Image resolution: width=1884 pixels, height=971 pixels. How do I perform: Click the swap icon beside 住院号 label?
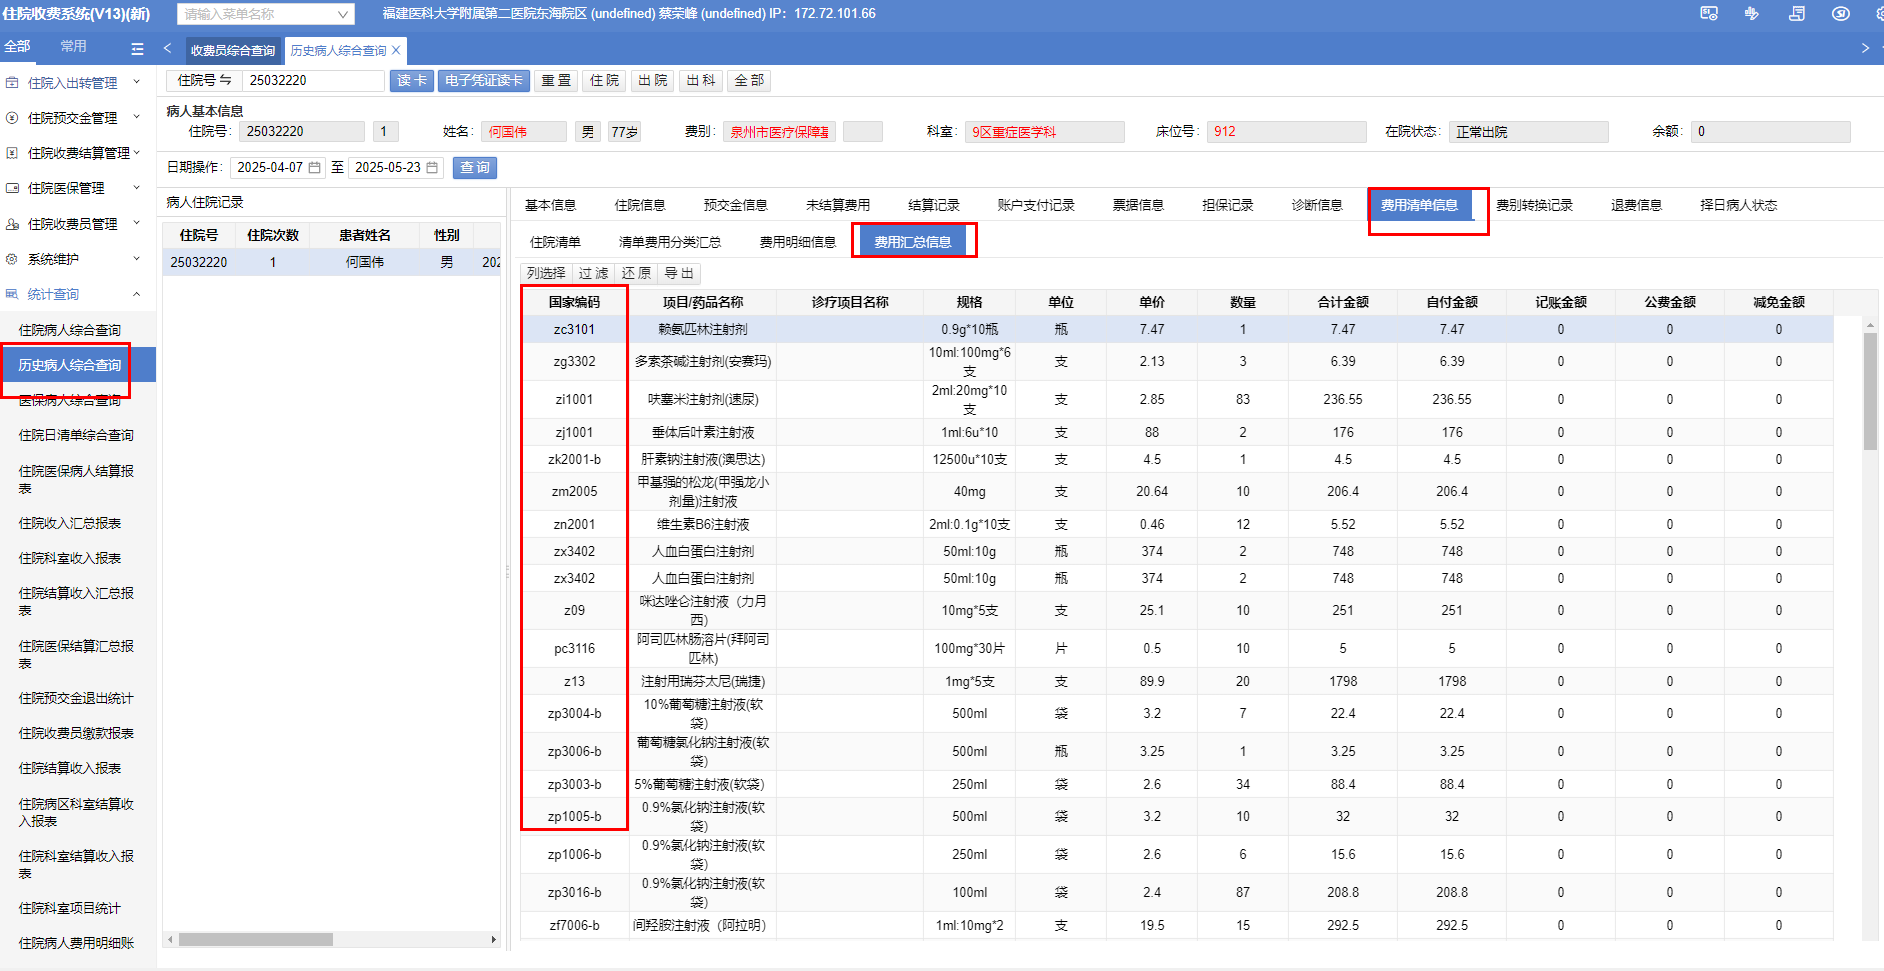coord(225,80)
